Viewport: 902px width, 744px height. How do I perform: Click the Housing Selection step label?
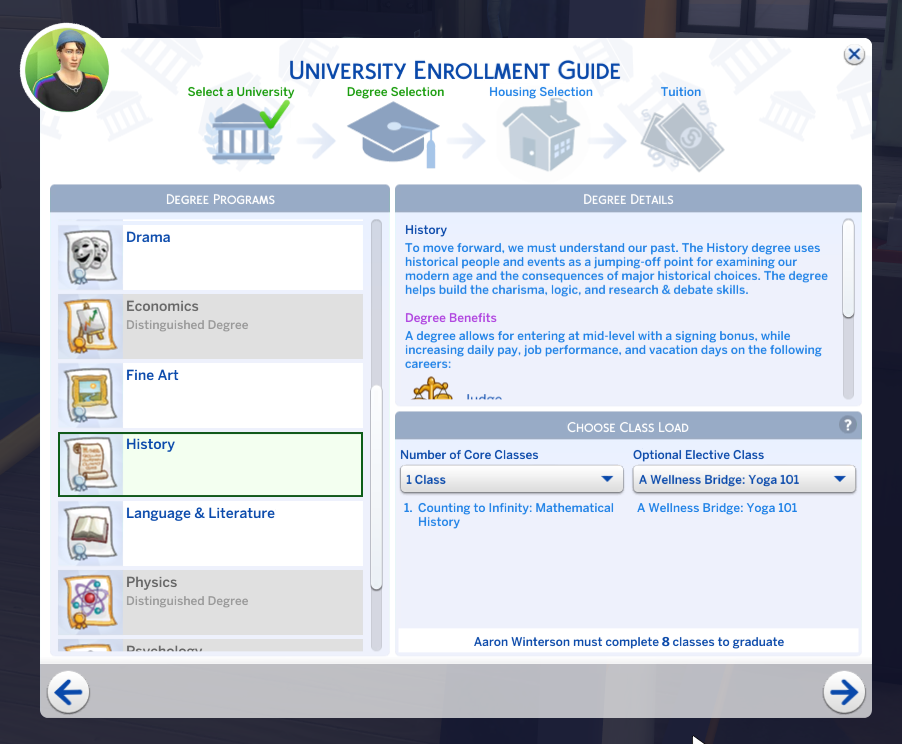click(541, 92)
